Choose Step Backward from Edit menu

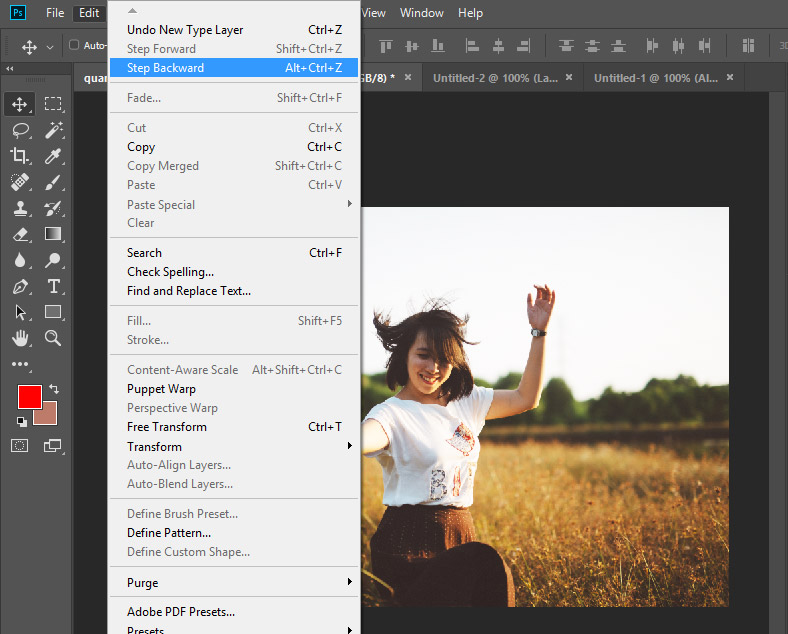coord(234,67)
